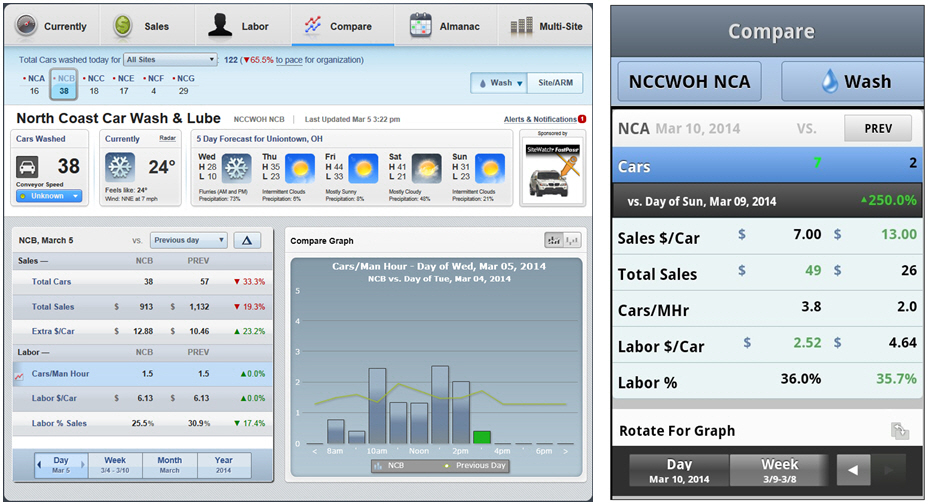Click the current weather snowflake icon
Image resolution: width=929 pixels, height=504 pixels.
(120, 168)
